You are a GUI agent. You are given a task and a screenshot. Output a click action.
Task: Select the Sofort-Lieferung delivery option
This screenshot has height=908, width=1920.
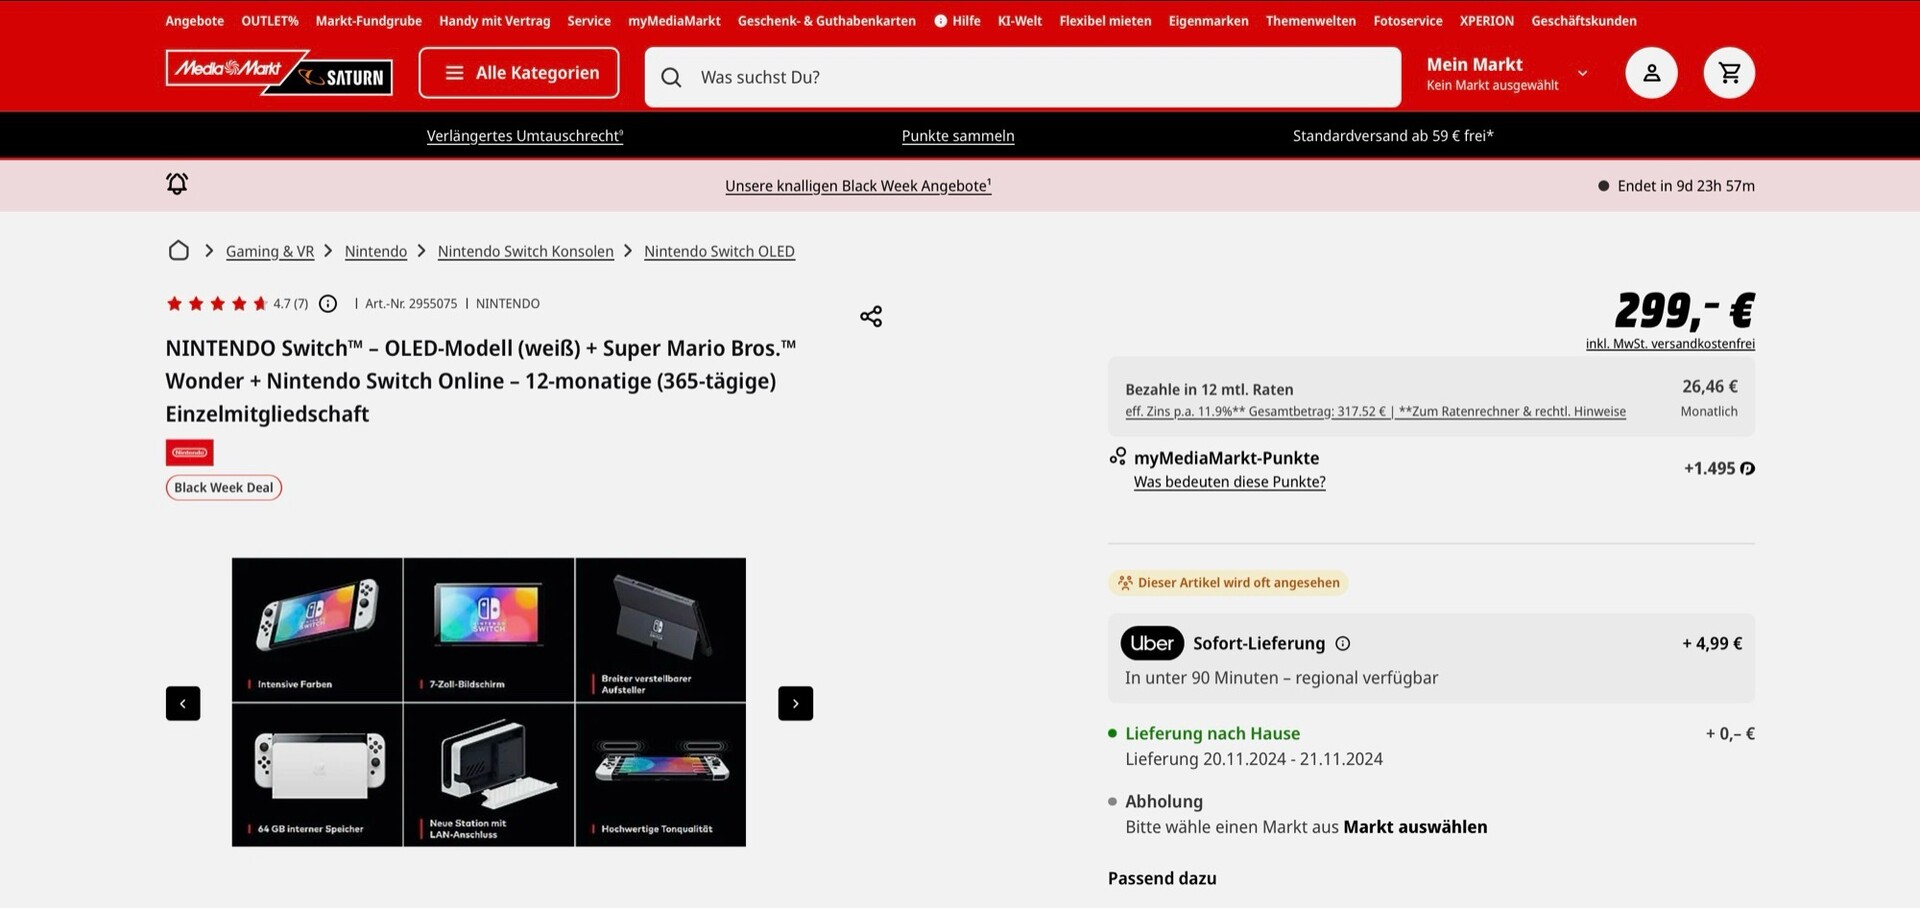point(1431,658)
